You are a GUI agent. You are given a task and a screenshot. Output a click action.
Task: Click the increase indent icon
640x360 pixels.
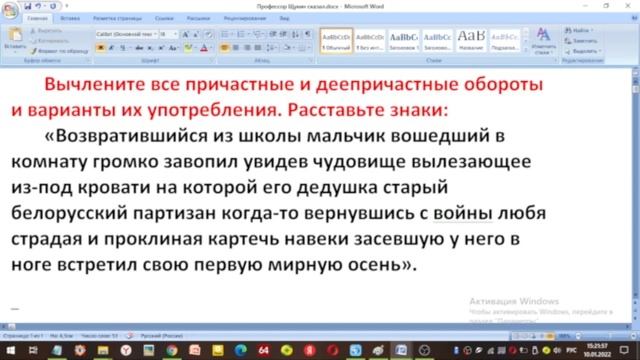click(x=284, y=34)
